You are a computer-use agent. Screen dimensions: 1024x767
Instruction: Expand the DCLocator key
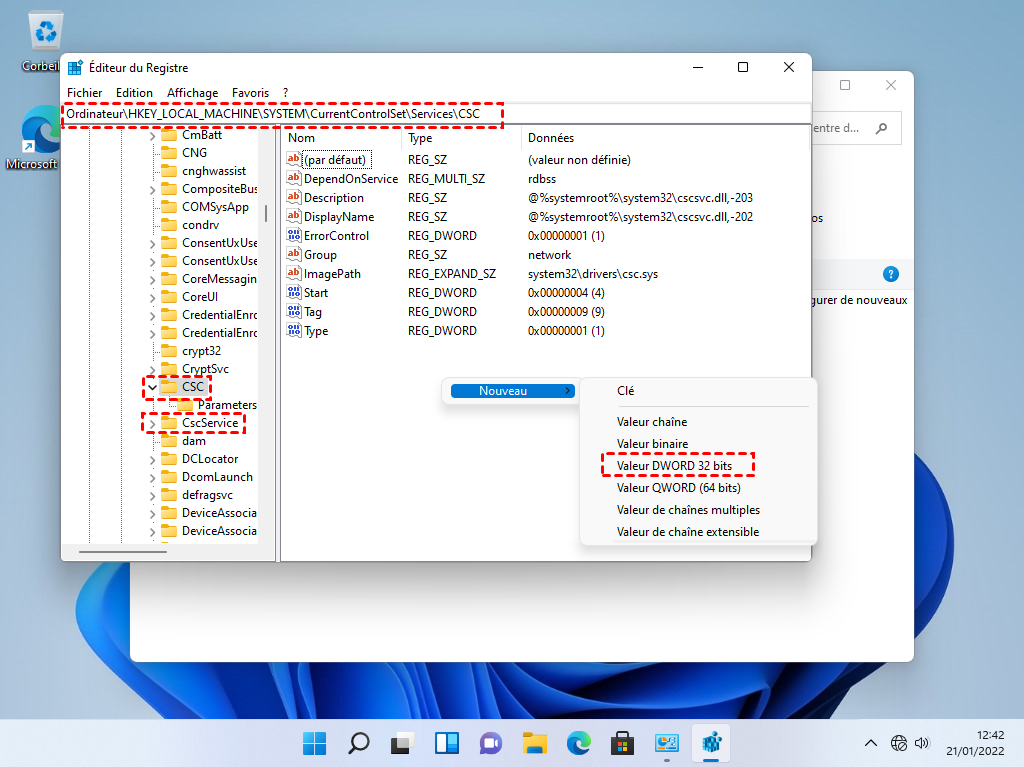point(152,460)
